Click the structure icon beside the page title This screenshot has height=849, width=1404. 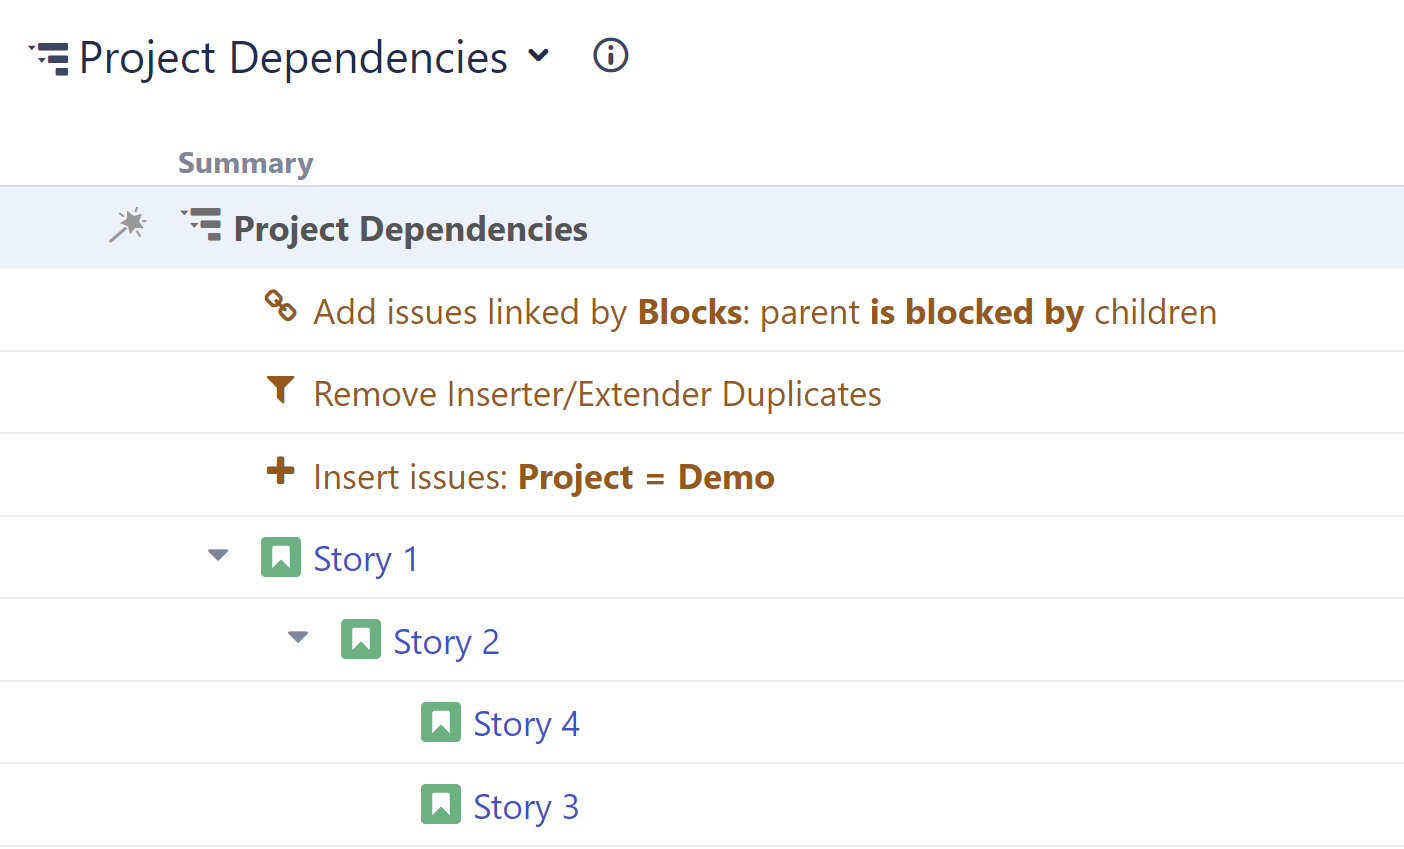coord(48,58)
